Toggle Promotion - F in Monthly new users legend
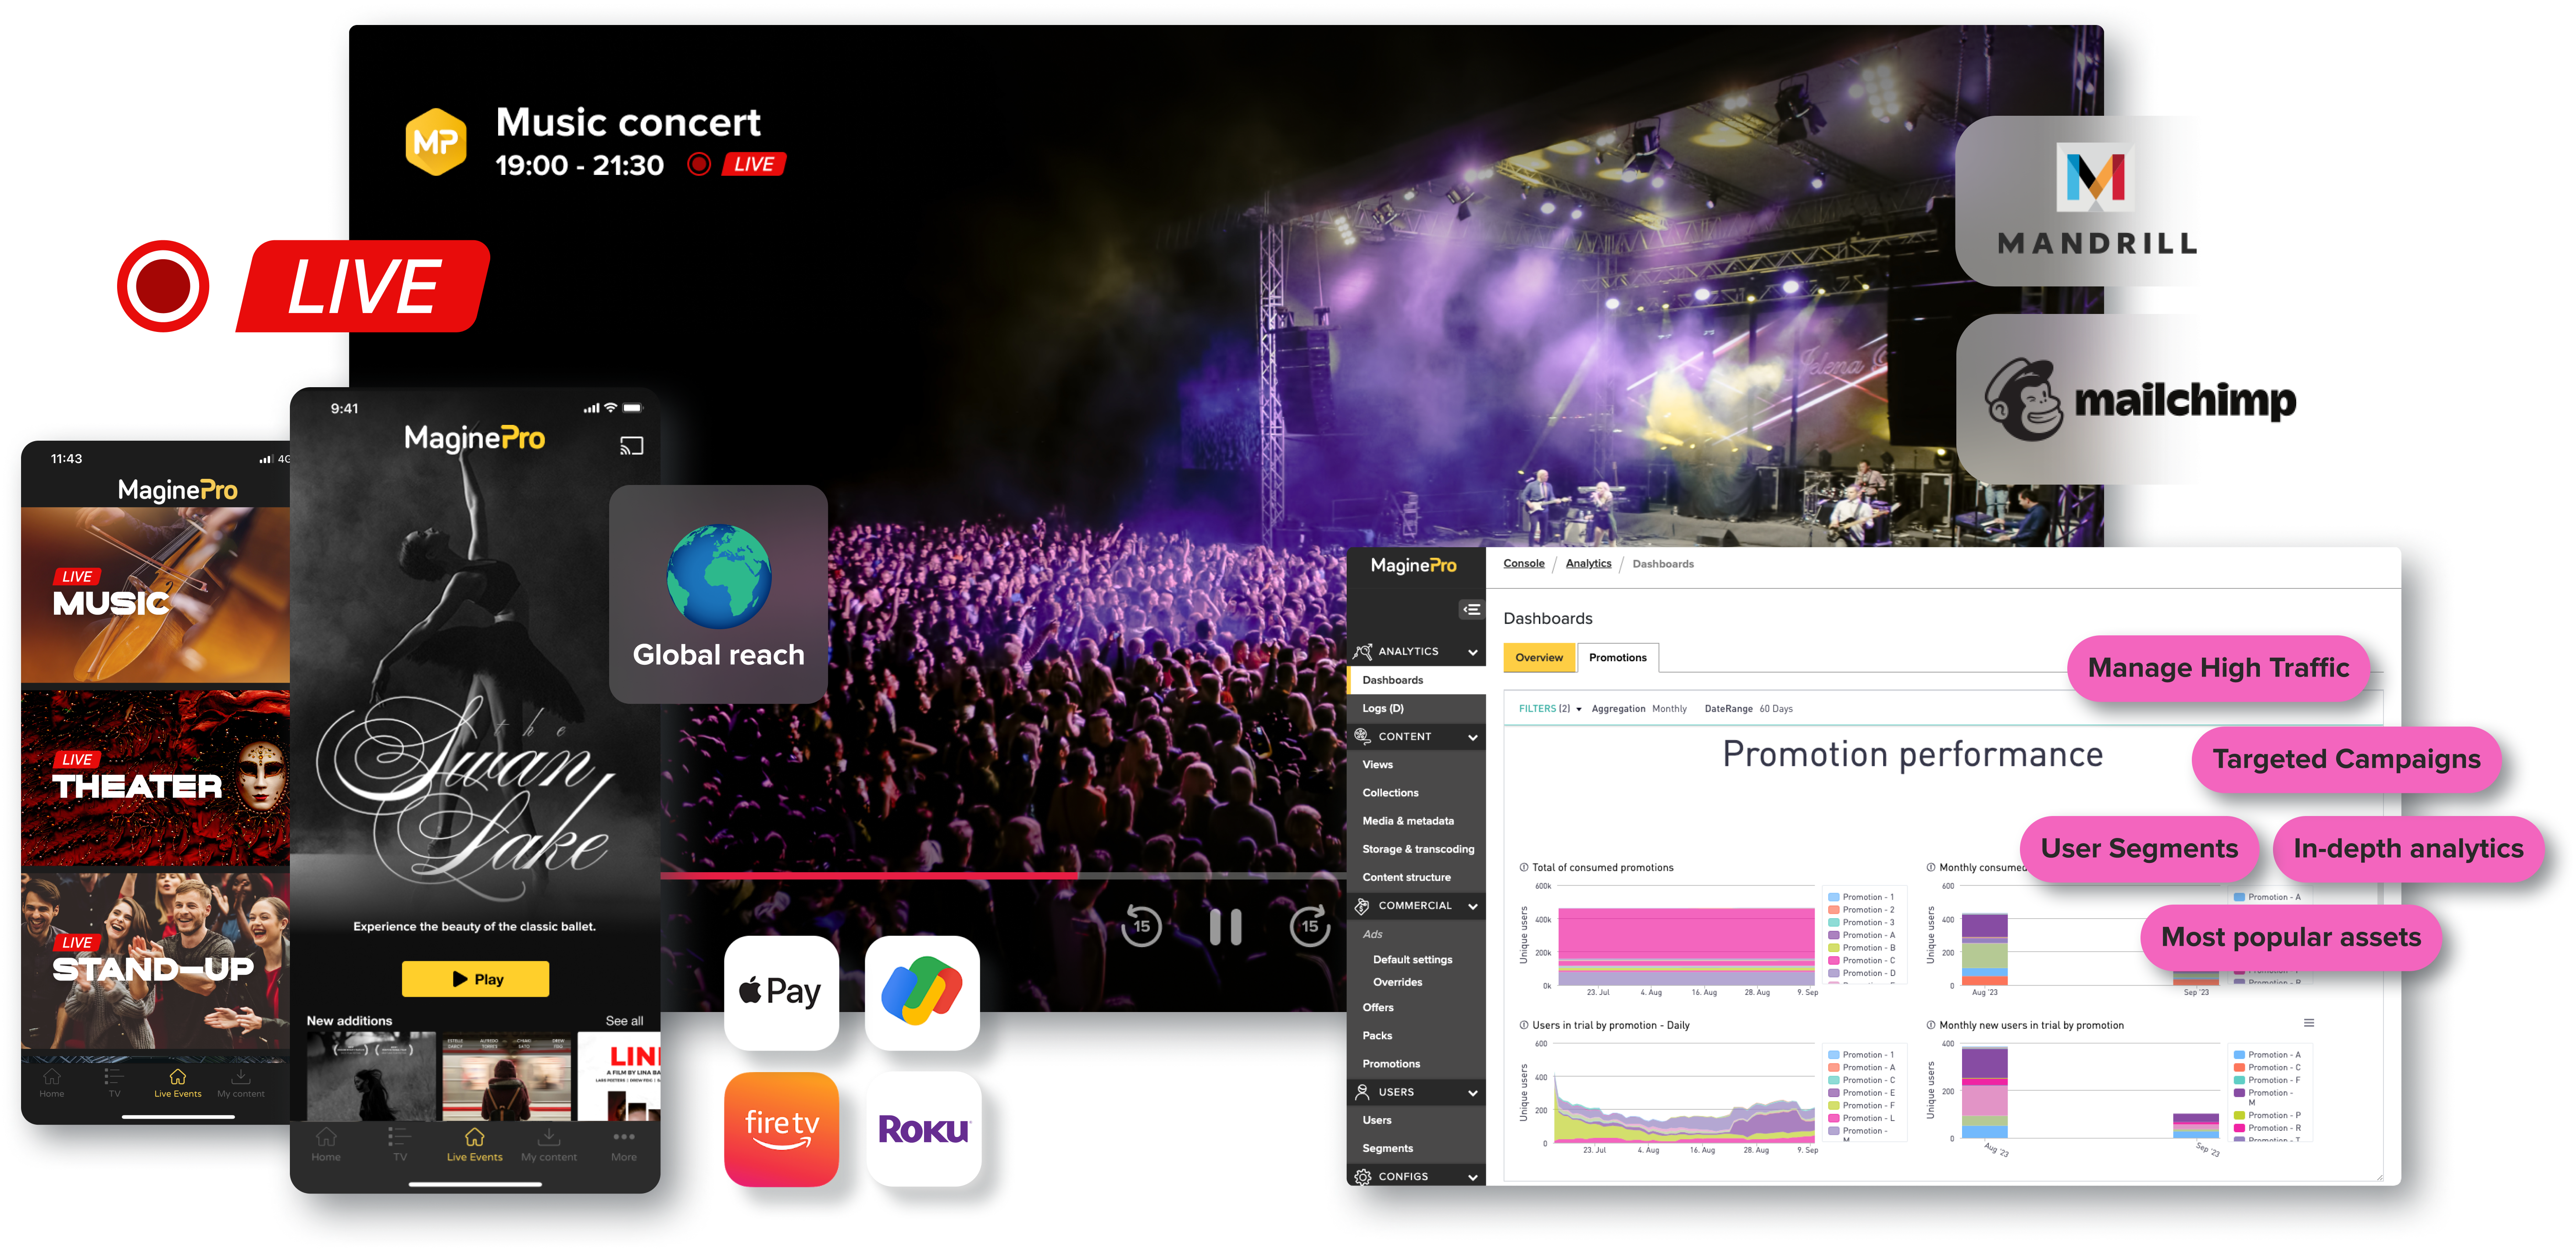 [x=2267, y=1080]
